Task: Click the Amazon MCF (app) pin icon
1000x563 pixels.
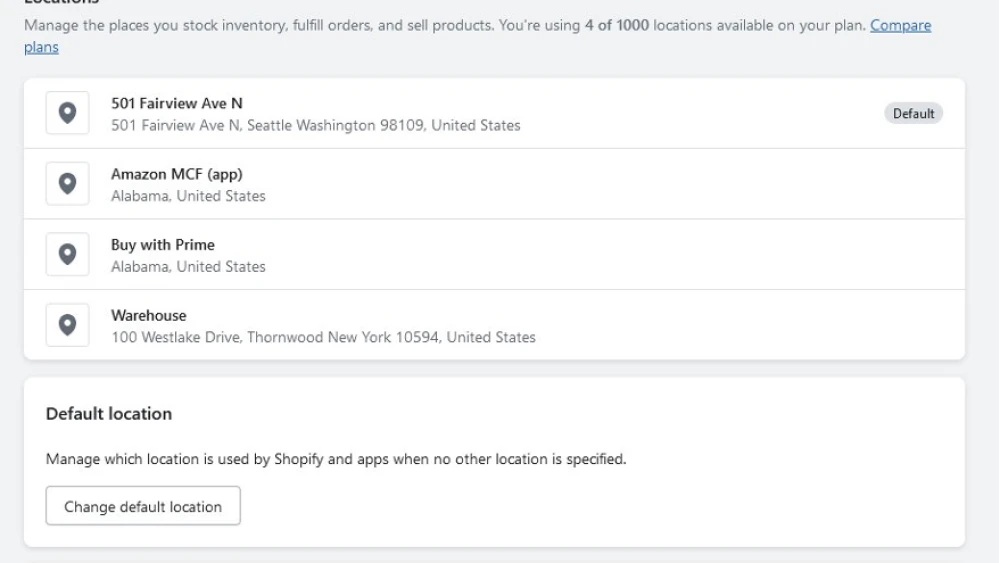Action: click(67, 184)
